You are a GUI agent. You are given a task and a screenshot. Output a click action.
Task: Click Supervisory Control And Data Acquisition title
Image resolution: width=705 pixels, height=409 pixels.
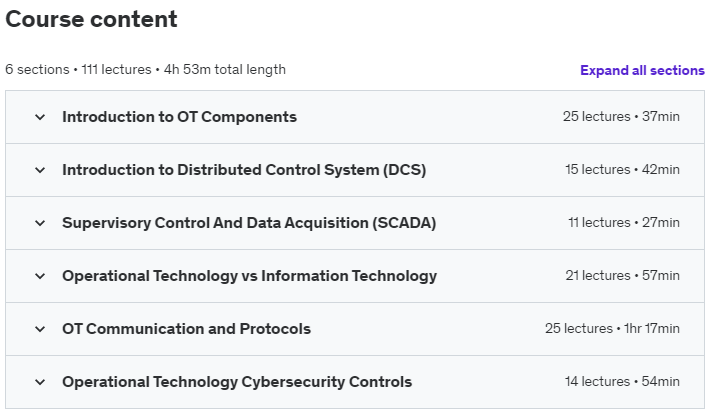pos(249,223)
